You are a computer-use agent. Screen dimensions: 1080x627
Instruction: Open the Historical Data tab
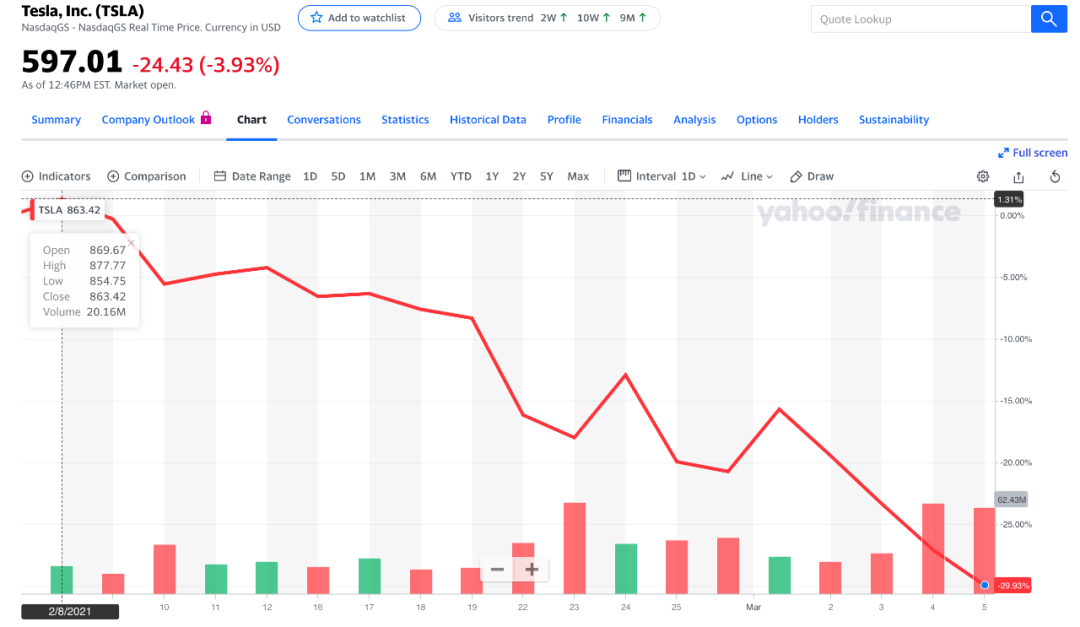488,120
